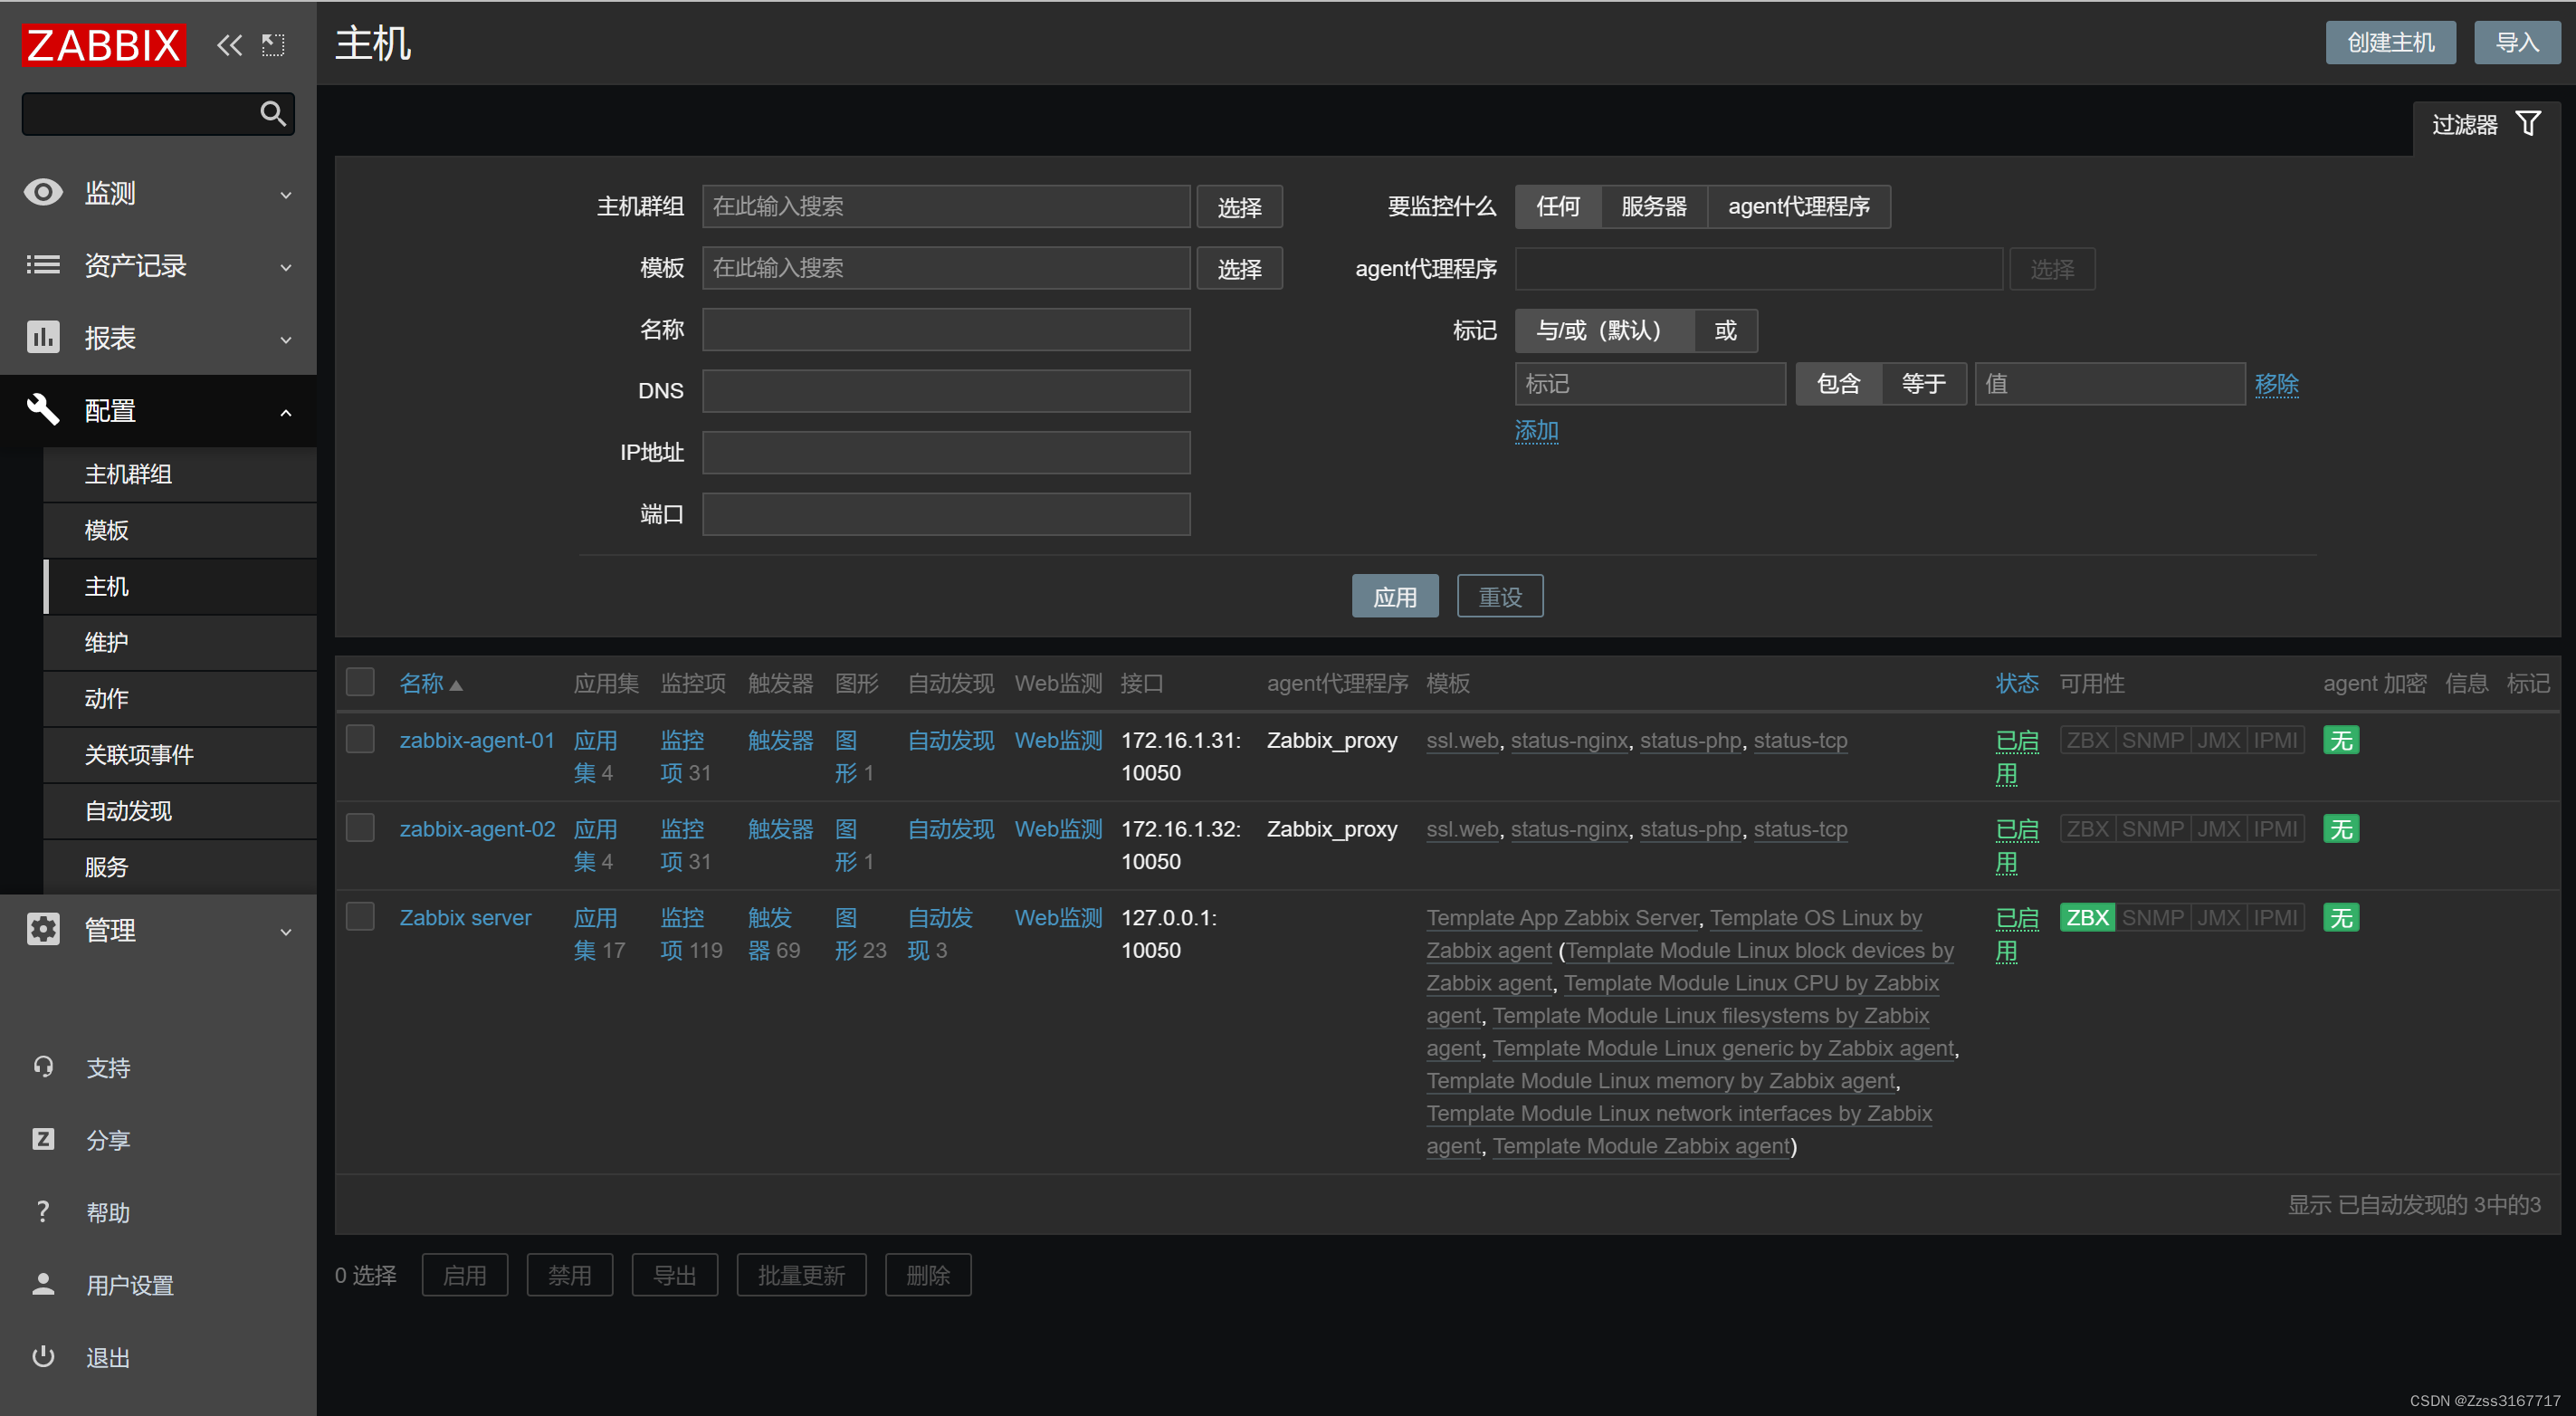Image resolution: width=2576 pixels, height=1416 pixels.
Task: Click the gear icon for 管理
Action: pos(43,929)
